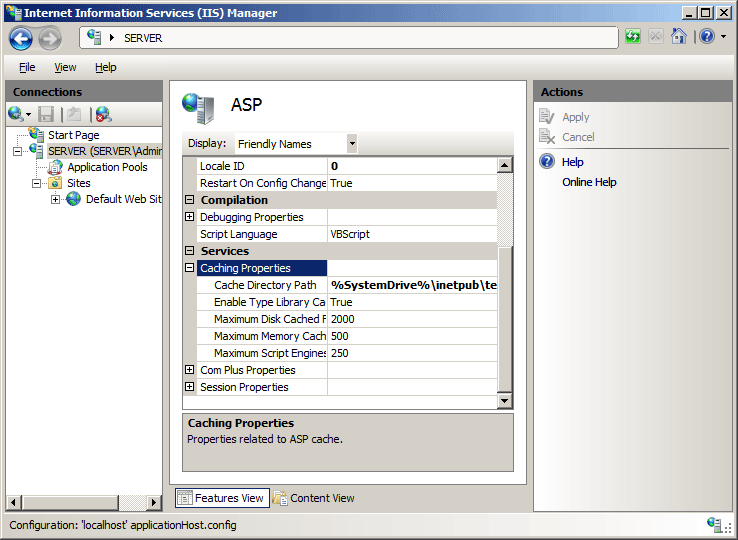The image size is (738, 540).
Task: Select Application Pools in the connections tree
Action: click(106, 167)
